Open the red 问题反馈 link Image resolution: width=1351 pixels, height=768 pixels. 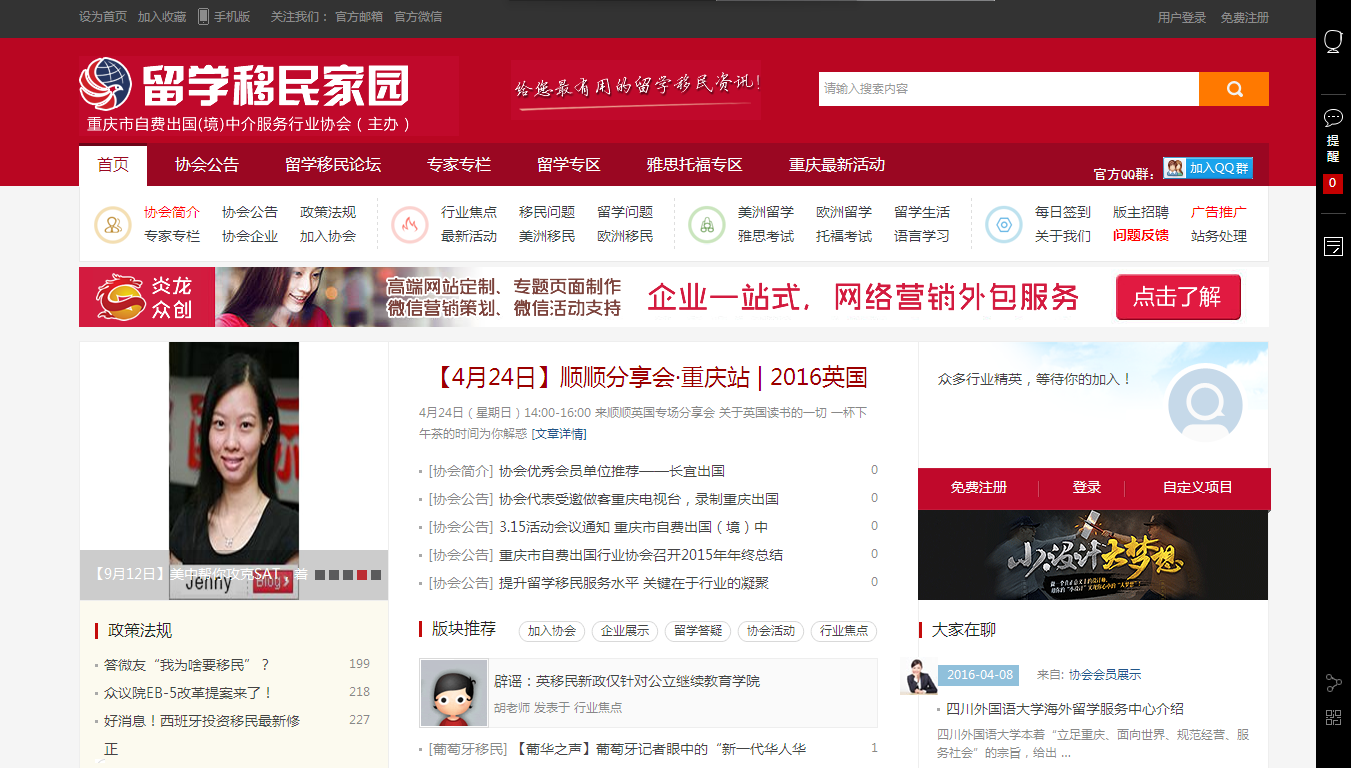pos(1141,236)
